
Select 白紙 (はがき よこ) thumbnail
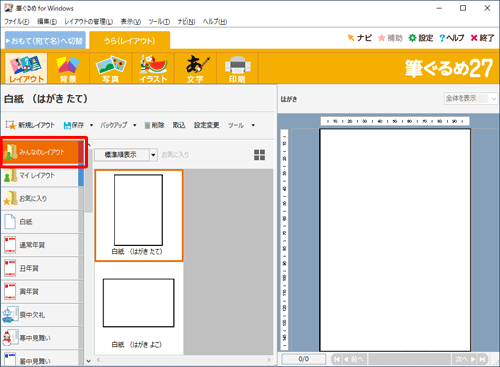tap(139, 309)
